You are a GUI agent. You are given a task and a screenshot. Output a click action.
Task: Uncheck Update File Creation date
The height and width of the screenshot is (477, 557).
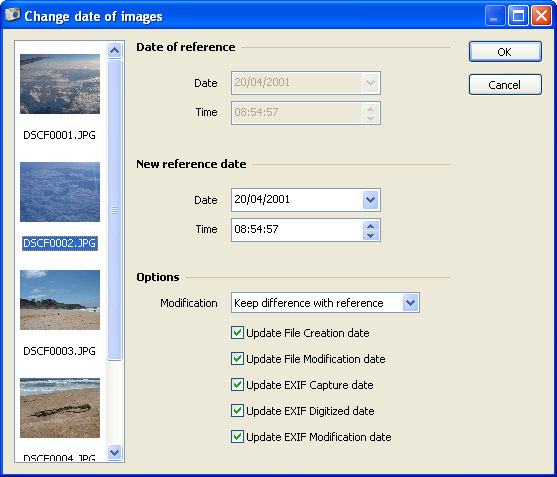(x=237, y=333)
